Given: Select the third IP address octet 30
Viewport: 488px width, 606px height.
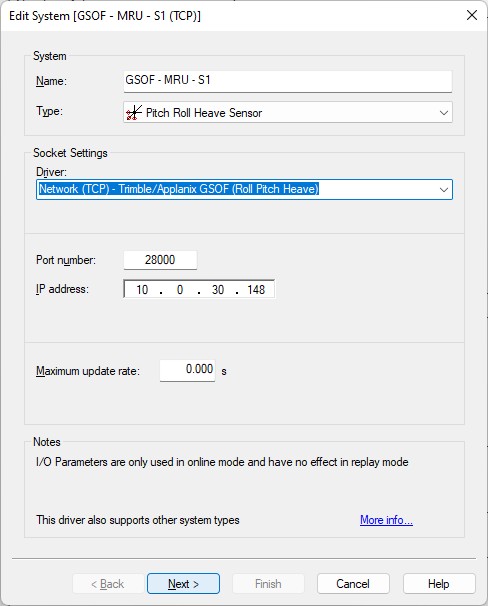Looking at the screenshot, I should (218, 289).
